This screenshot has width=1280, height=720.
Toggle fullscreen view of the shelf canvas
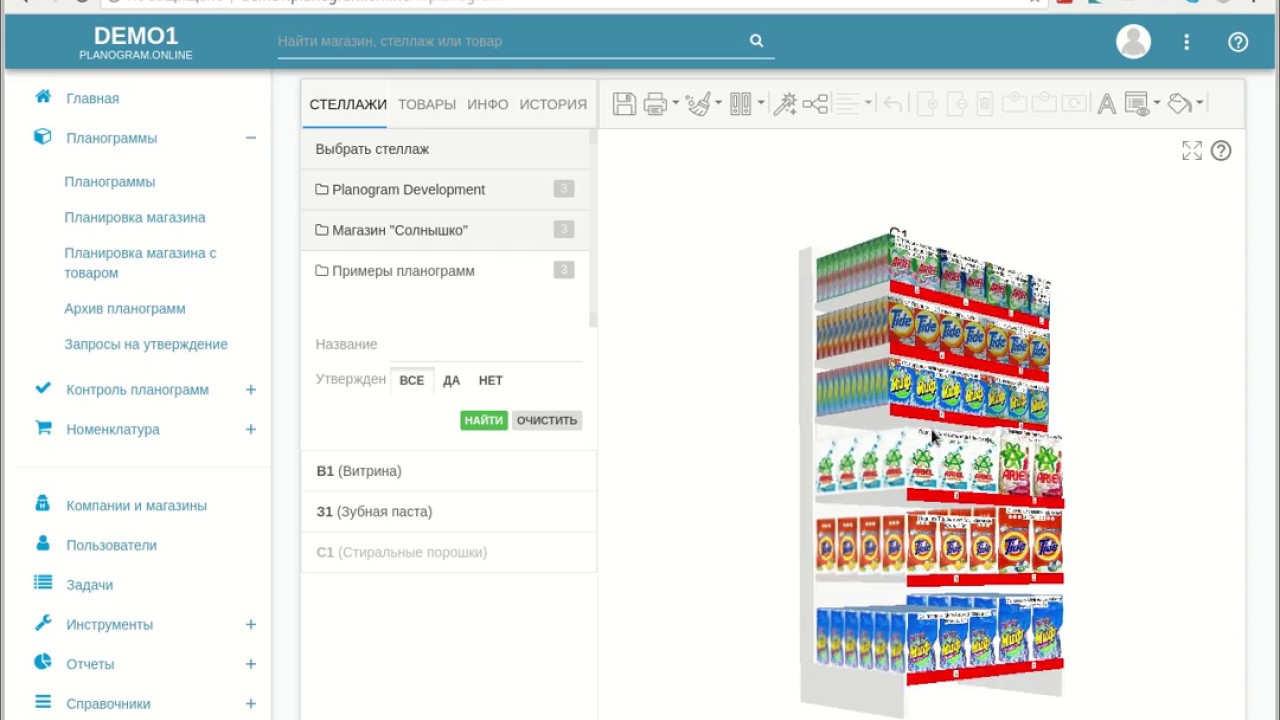tap(1192, 151)
